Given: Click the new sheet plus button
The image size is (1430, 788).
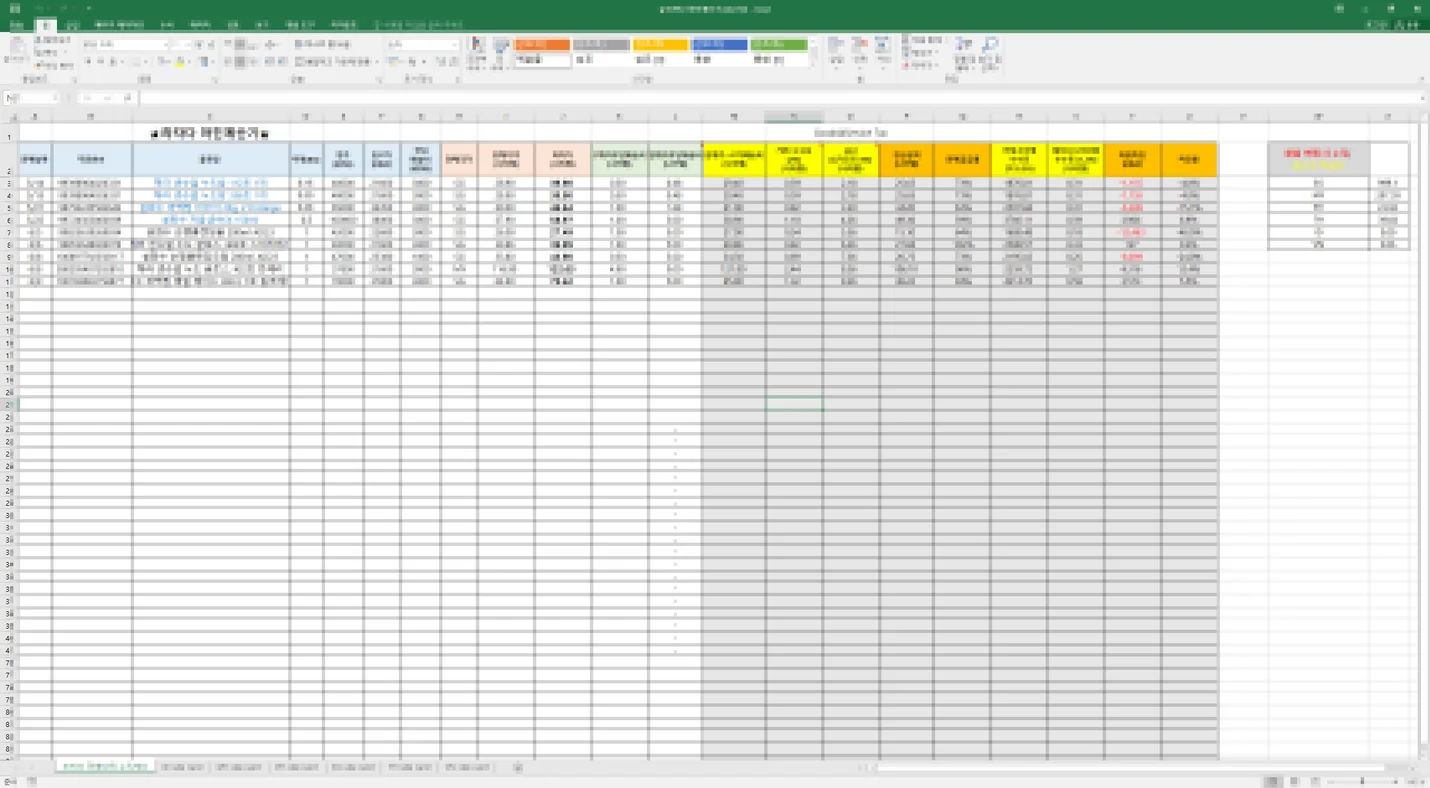Looking at the screenshot, I should coord(517,767).
